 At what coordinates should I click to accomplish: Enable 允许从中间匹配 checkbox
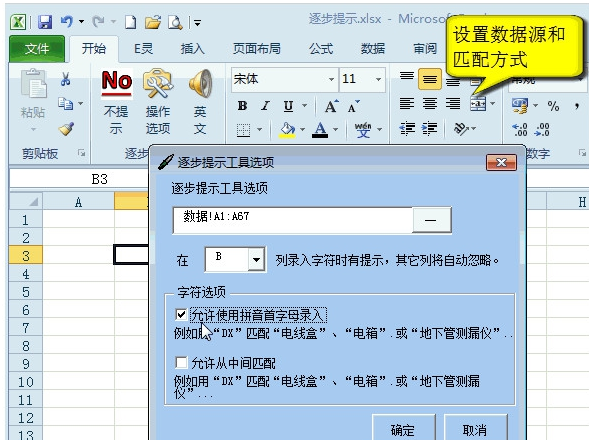click(x=181, y=363)
